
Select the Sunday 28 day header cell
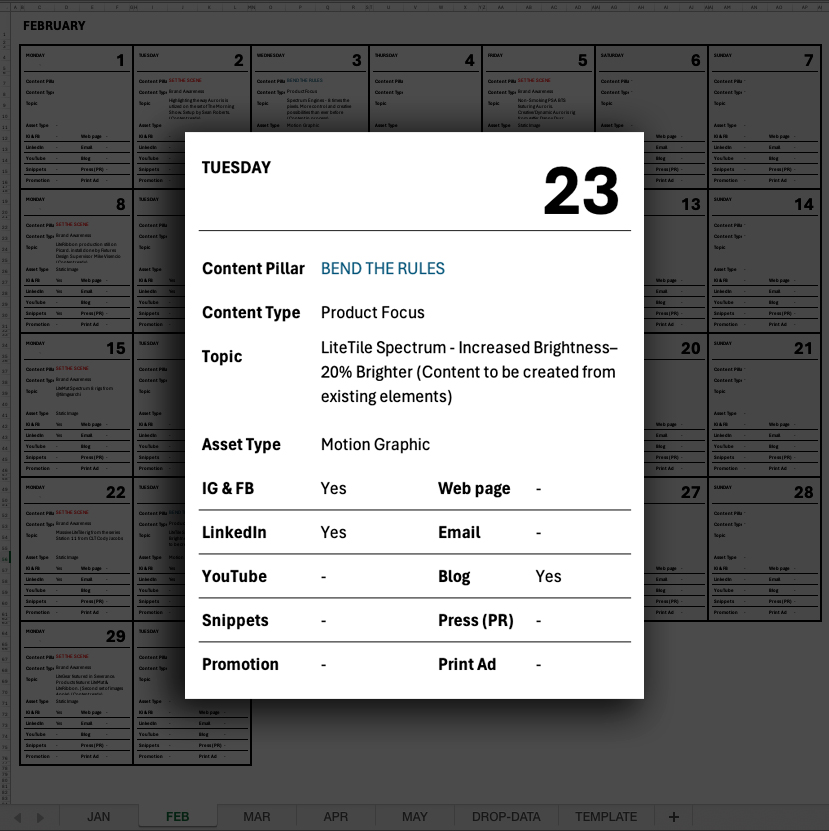pos(764,491)
